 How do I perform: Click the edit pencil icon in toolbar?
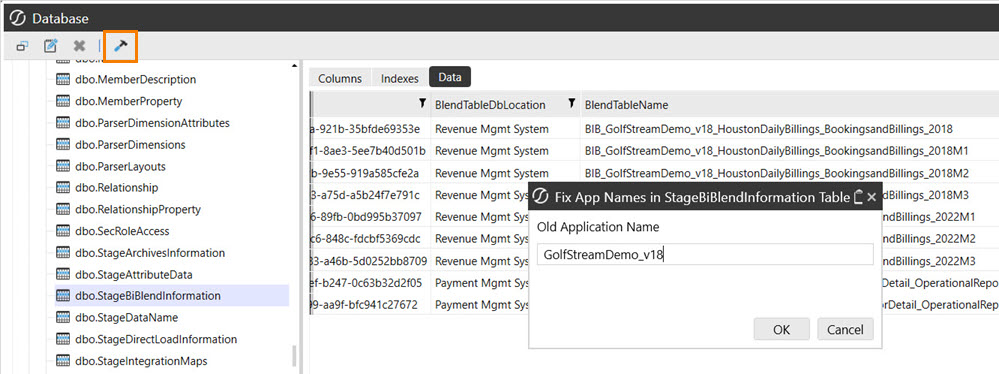point(50,46)
